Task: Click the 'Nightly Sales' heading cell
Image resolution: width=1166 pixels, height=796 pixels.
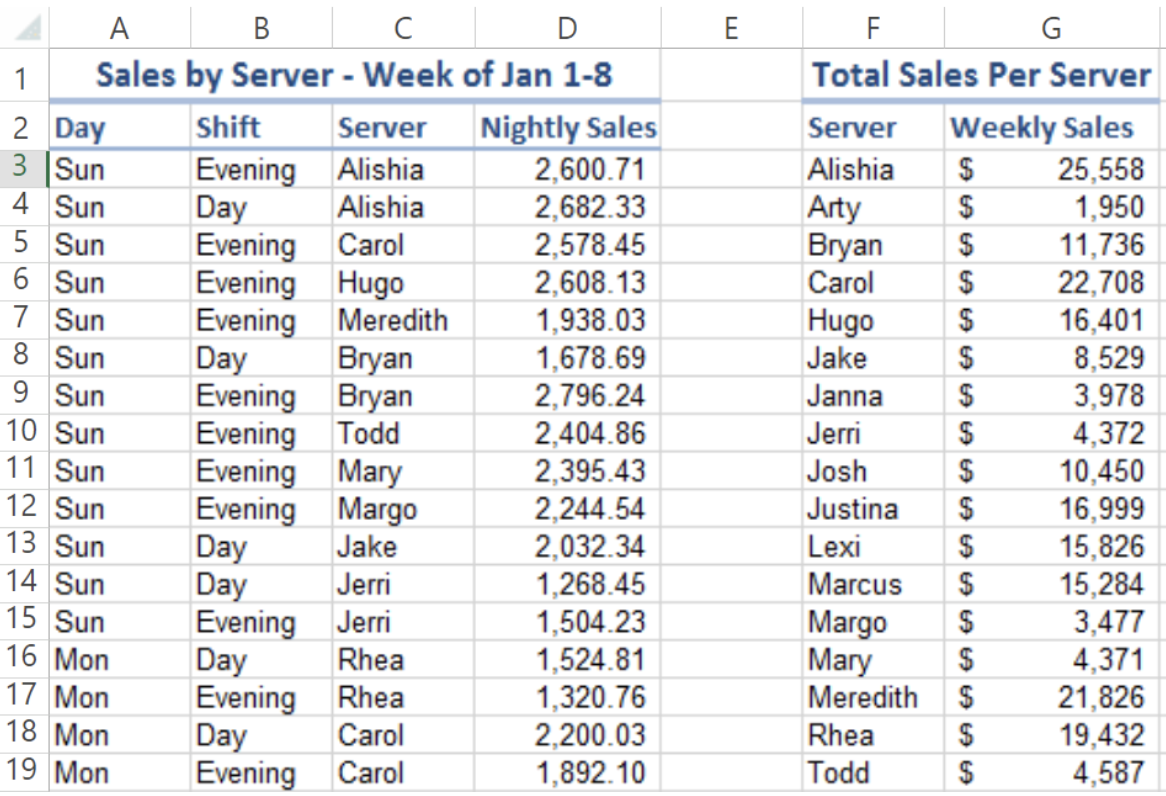Action: [x=567, y=126]
